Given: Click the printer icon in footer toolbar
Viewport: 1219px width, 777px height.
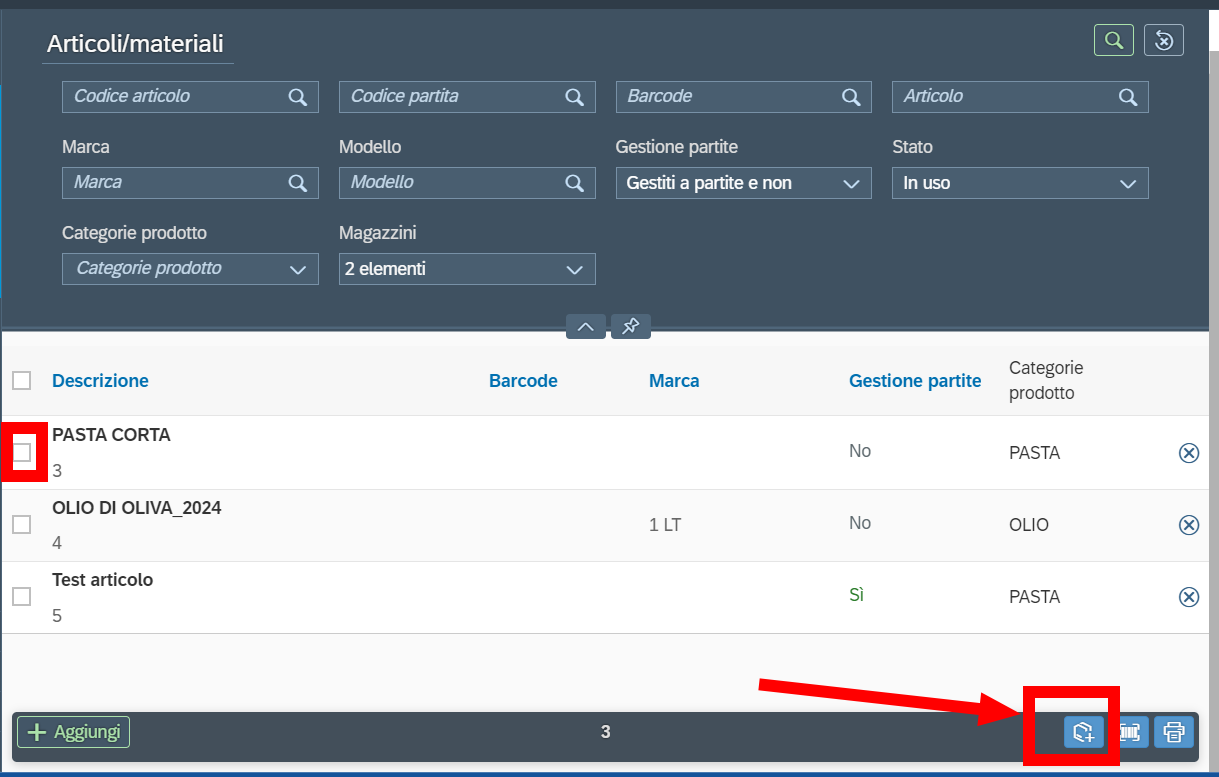Looking at the screenshot, I should [1174, 732].
